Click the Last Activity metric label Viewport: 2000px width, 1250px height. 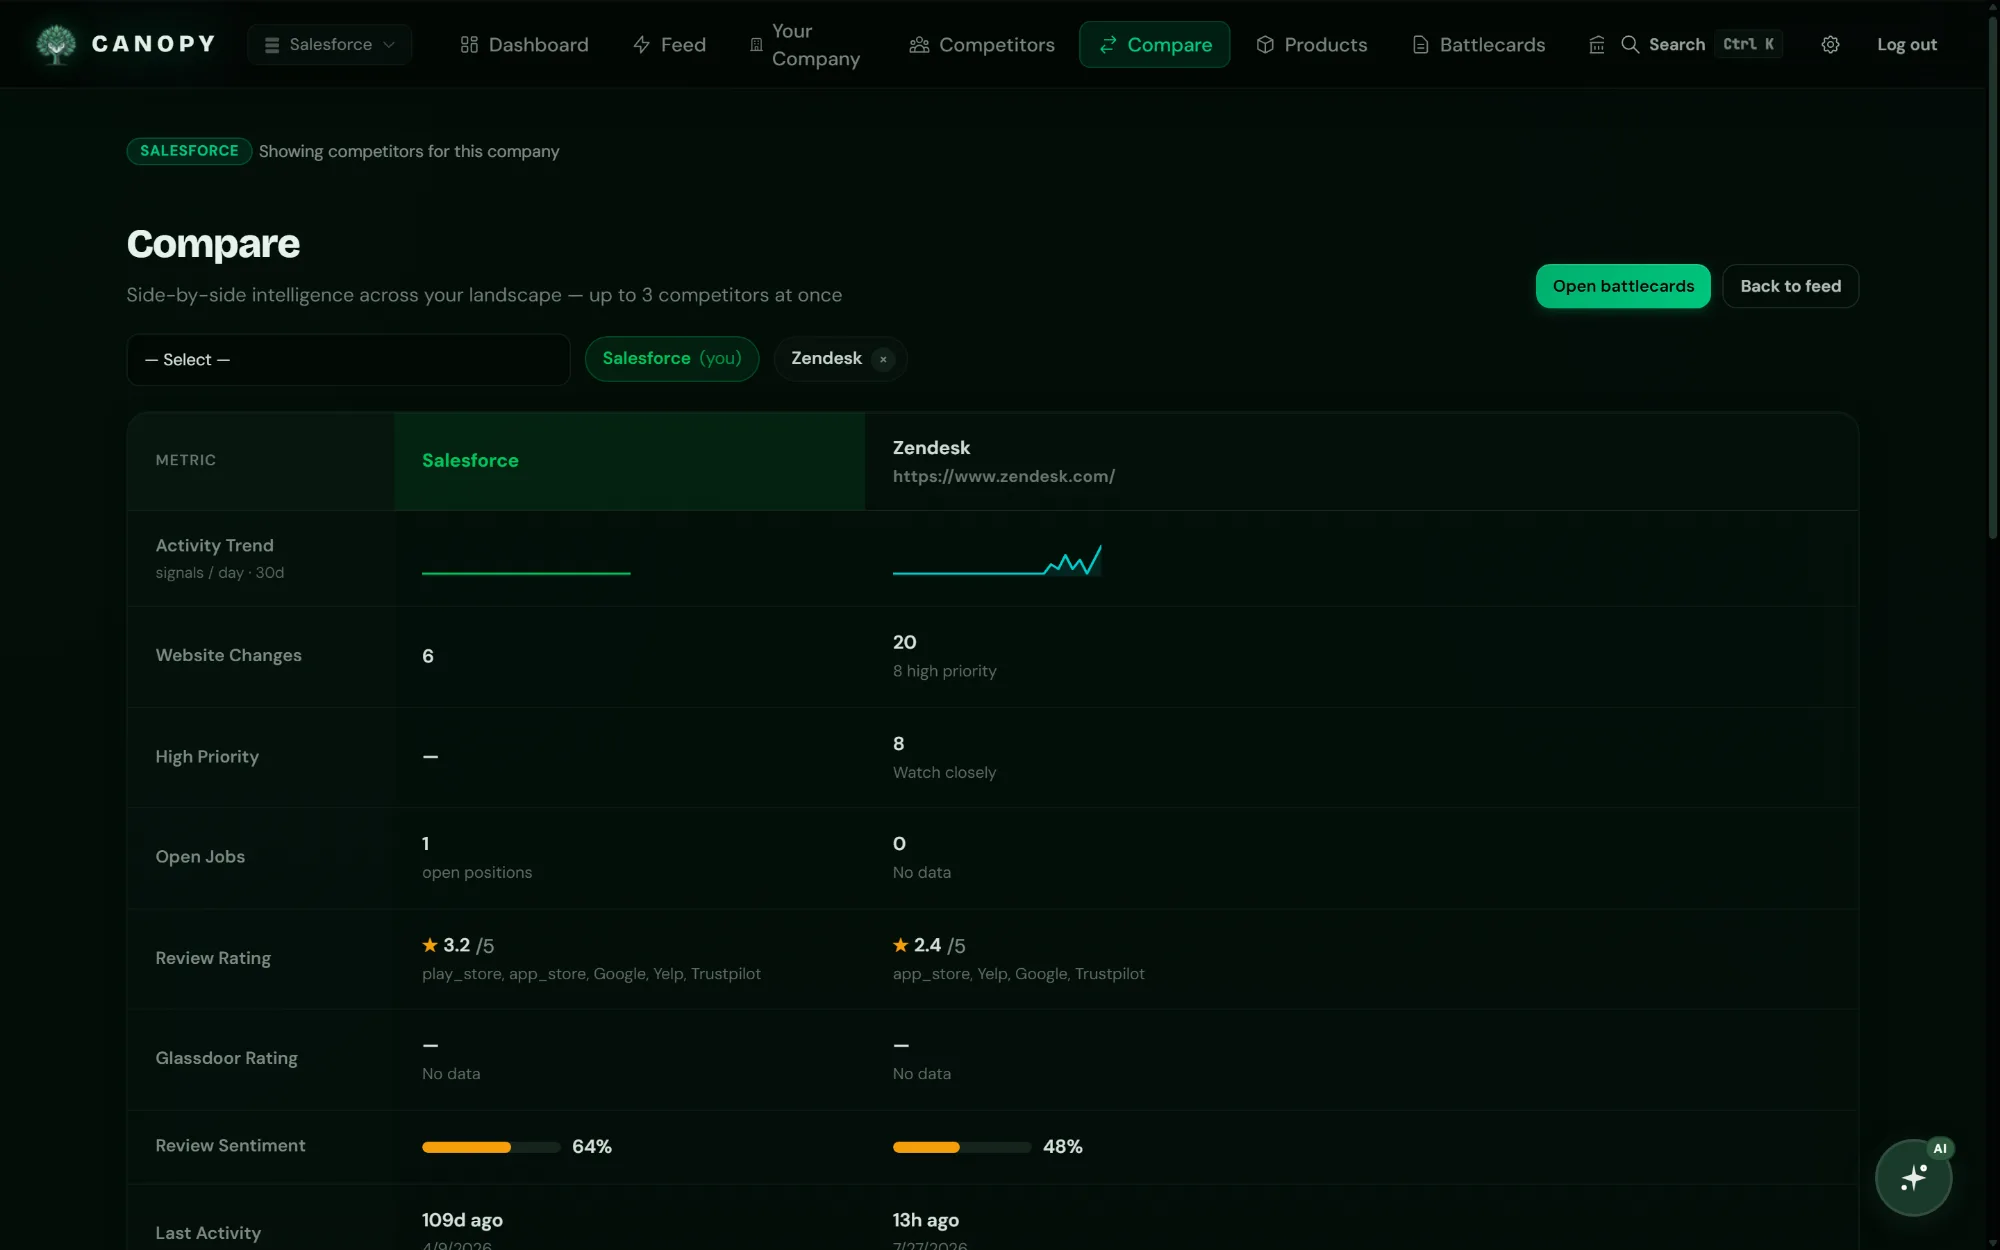208,1233
